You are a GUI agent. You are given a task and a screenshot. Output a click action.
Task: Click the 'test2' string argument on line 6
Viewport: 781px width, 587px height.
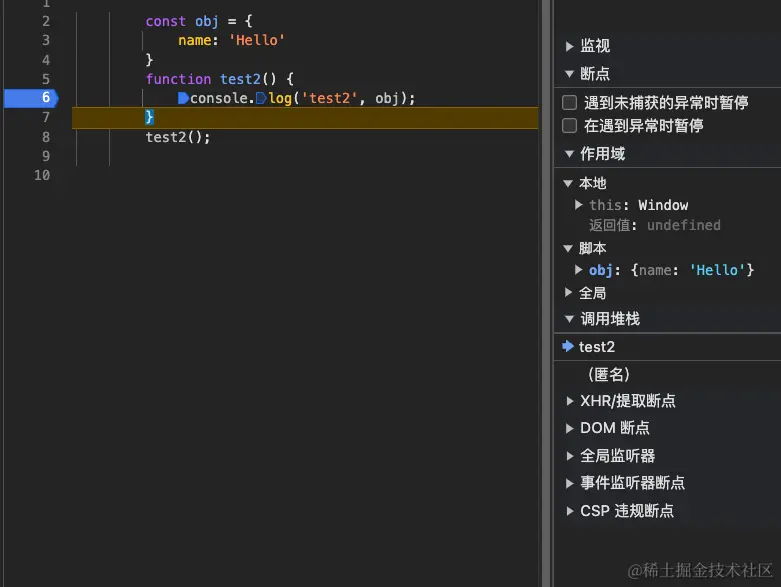point(329,98)
